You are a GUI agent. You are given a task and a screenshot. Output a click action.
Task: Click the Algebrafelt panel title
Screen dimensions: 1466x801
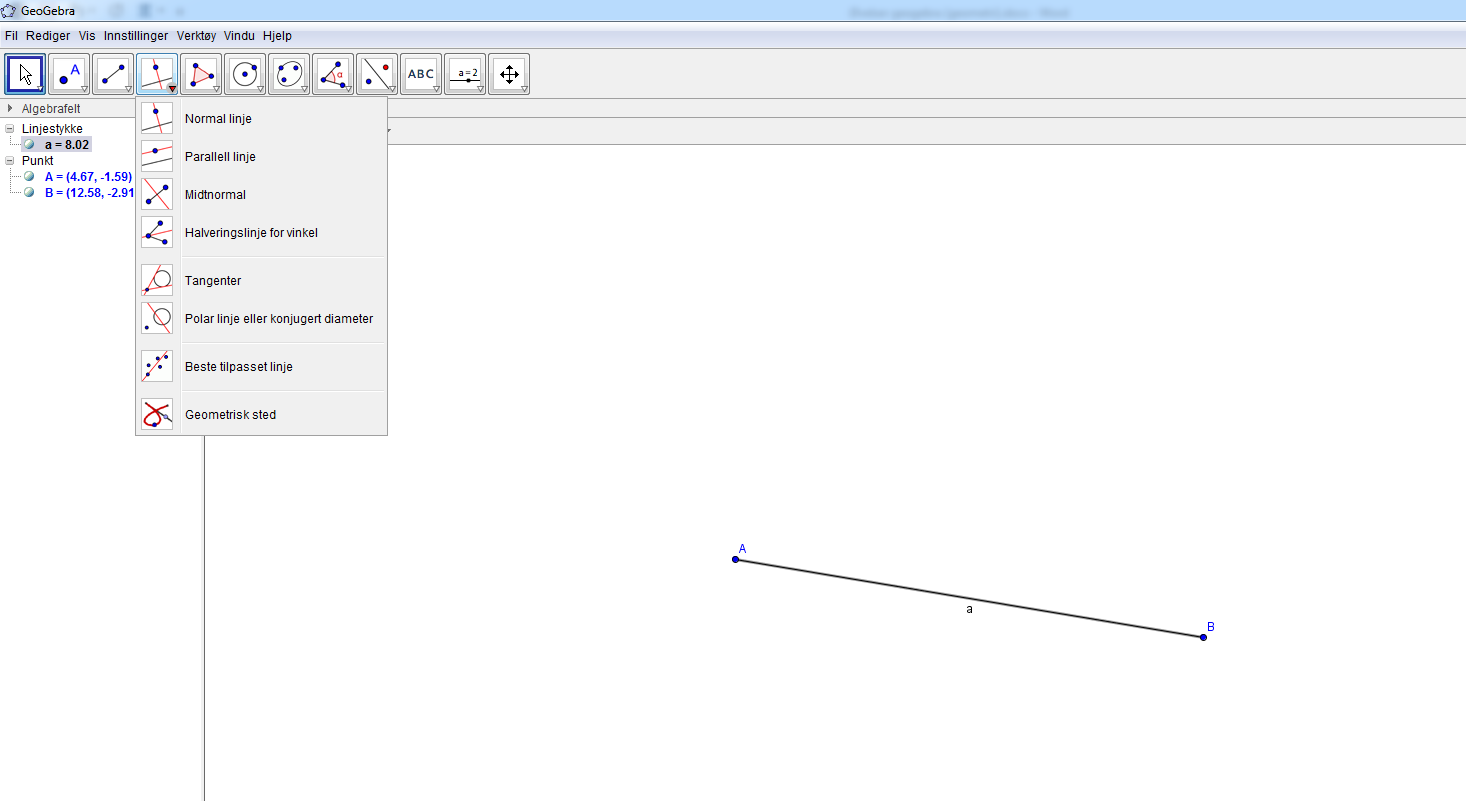51,108
